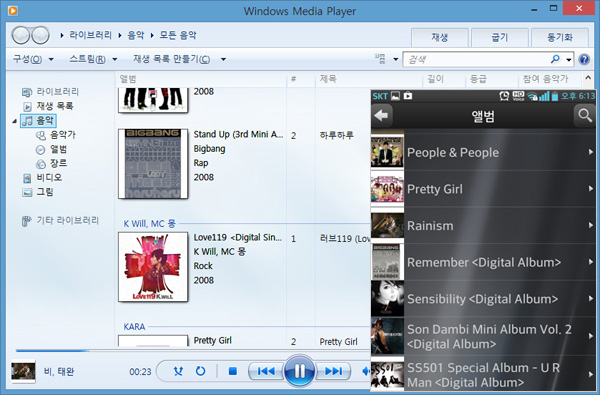Skip to the next track
The width and height of the screenshot is (600, 395).
333,371
